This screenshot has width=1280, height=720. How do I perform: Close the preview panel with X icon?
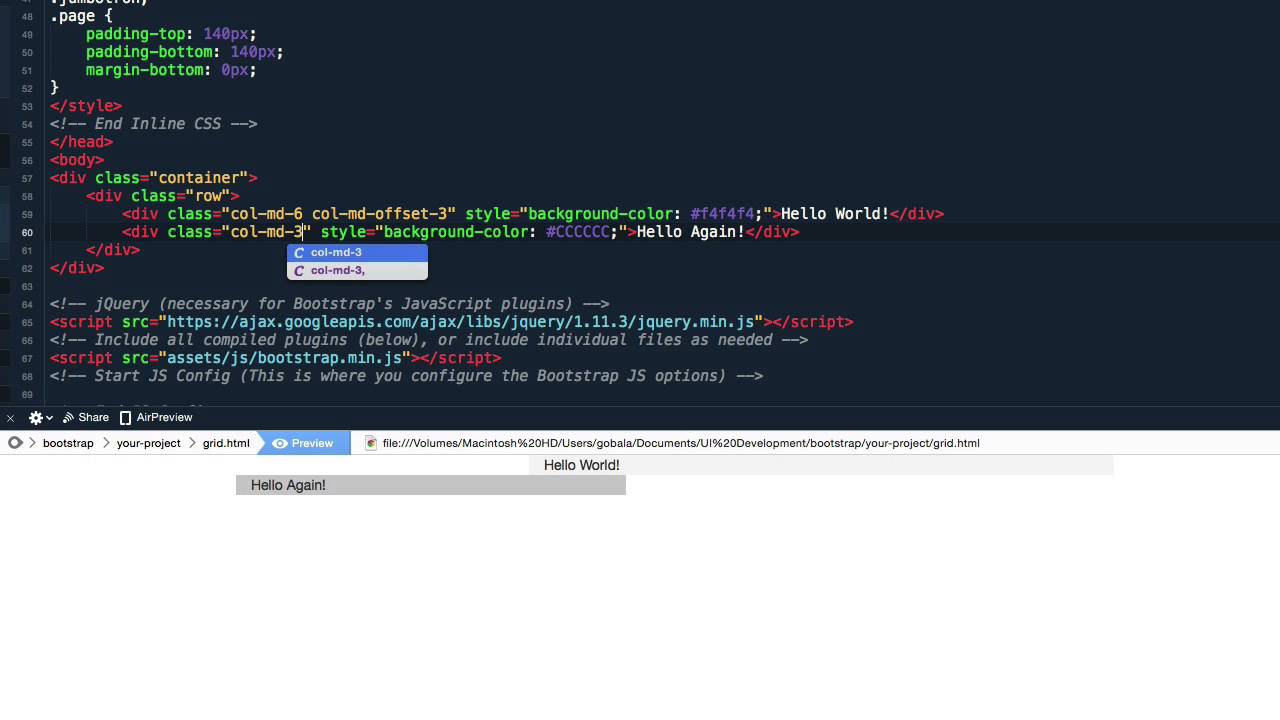[10, 418]
